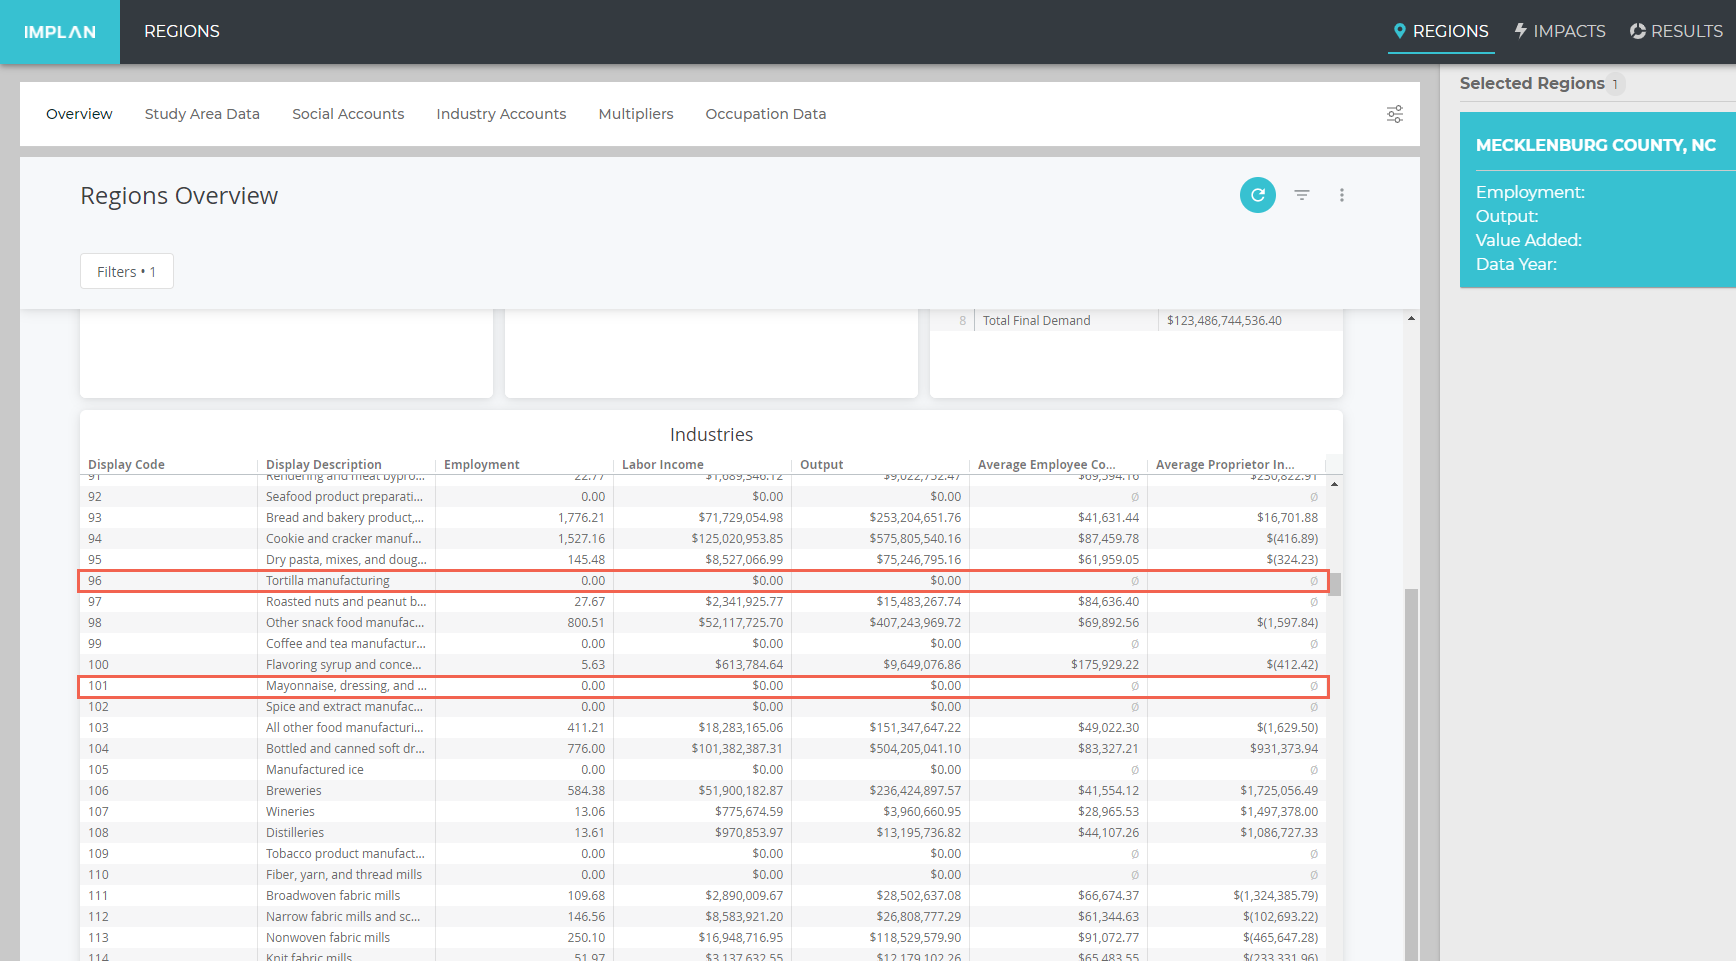Click the 1,776.21 employment value
Viewport: 1736px width, 961px height.
(x=581, y=518)
